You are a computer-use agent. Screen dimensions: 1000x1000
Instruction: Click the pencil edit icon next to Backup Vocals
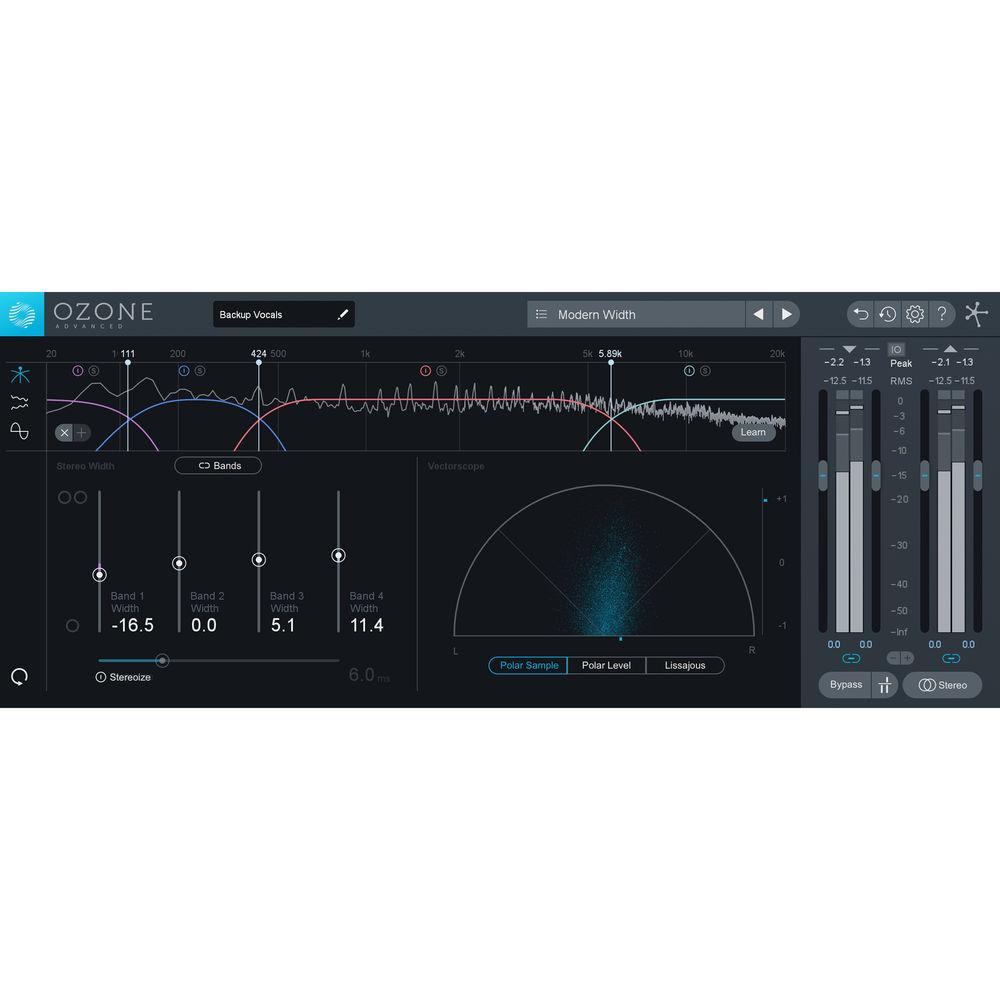(x=342, y=313)
